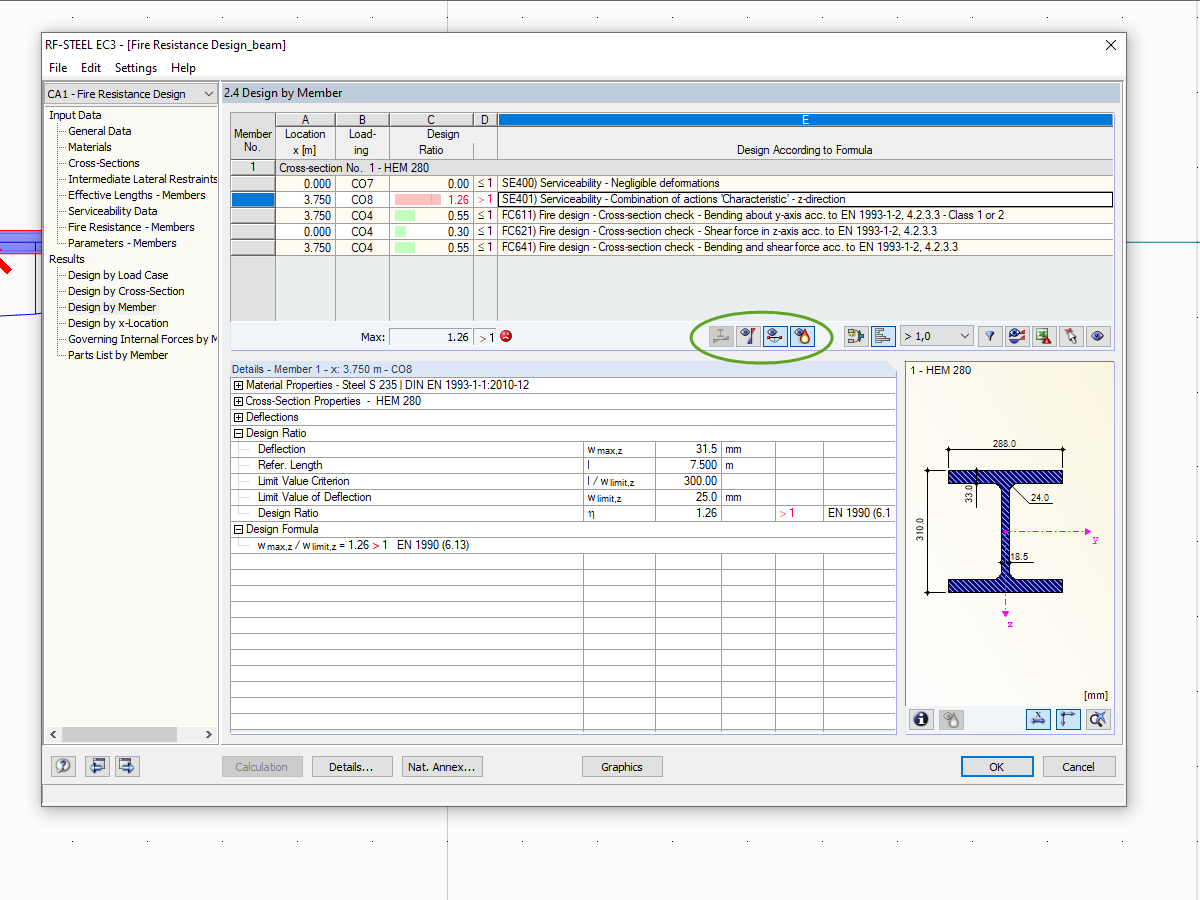The image size is (1200, 900).
Task: Toggle fire resistance design results filter icon
Action: tap(801, 337)
